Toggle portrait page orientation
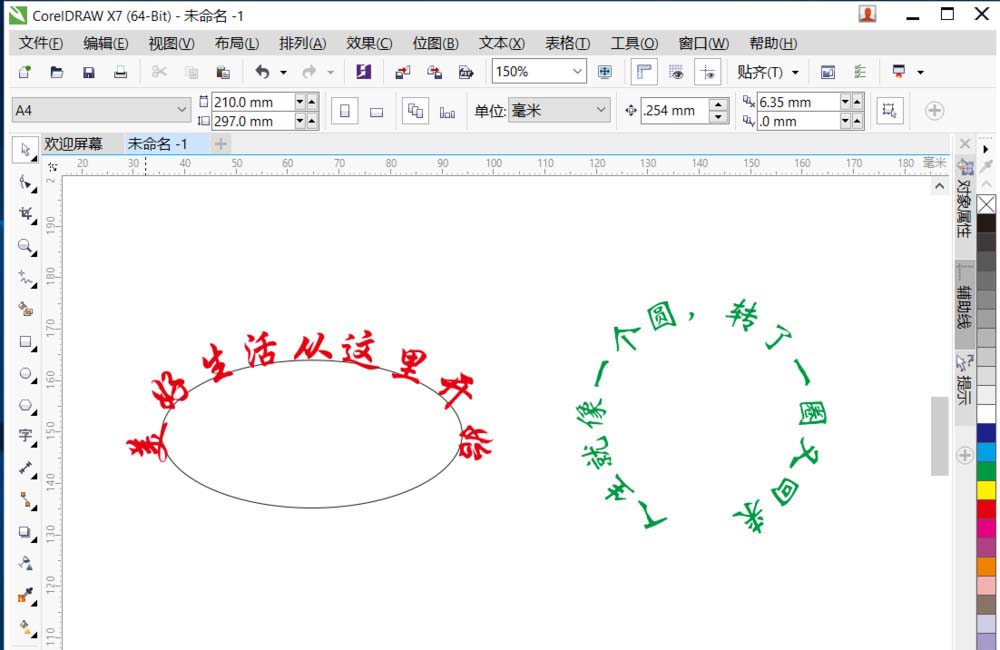Screen dimensions: 1000x650 coord(346,110)
